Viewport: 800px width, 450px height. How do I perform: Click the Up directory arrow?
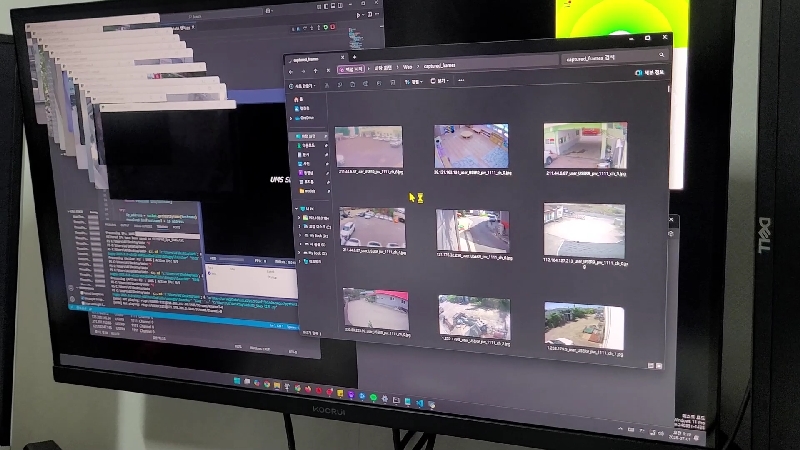[x=316, y=70]
